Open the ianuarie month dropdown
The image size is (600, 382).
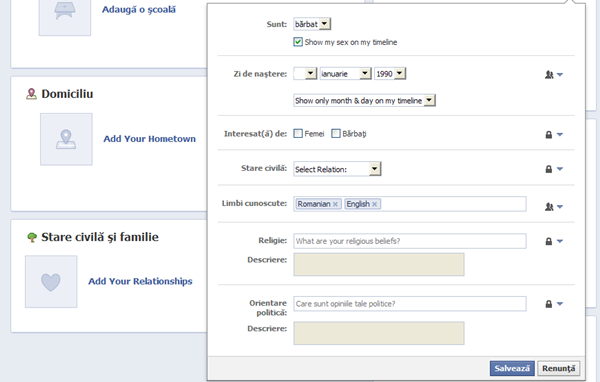(x=346, y=73)
